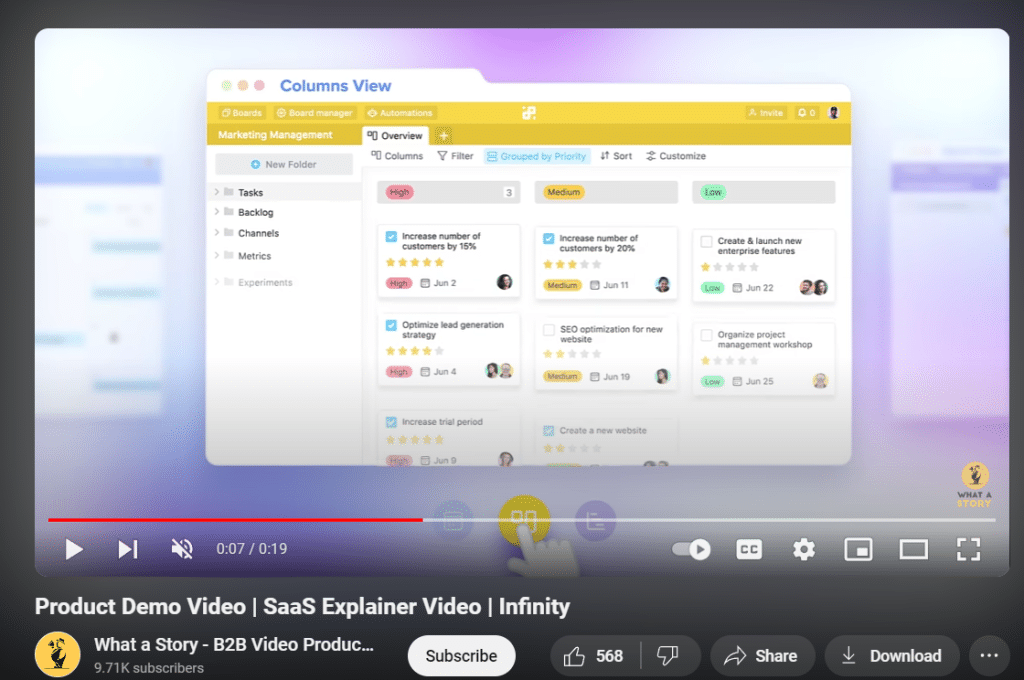Open the more actions ellipsis menu
Image resolution: width=1024 pixels, height=680 pixels.
pyautogui.click(x=989, y=656)
